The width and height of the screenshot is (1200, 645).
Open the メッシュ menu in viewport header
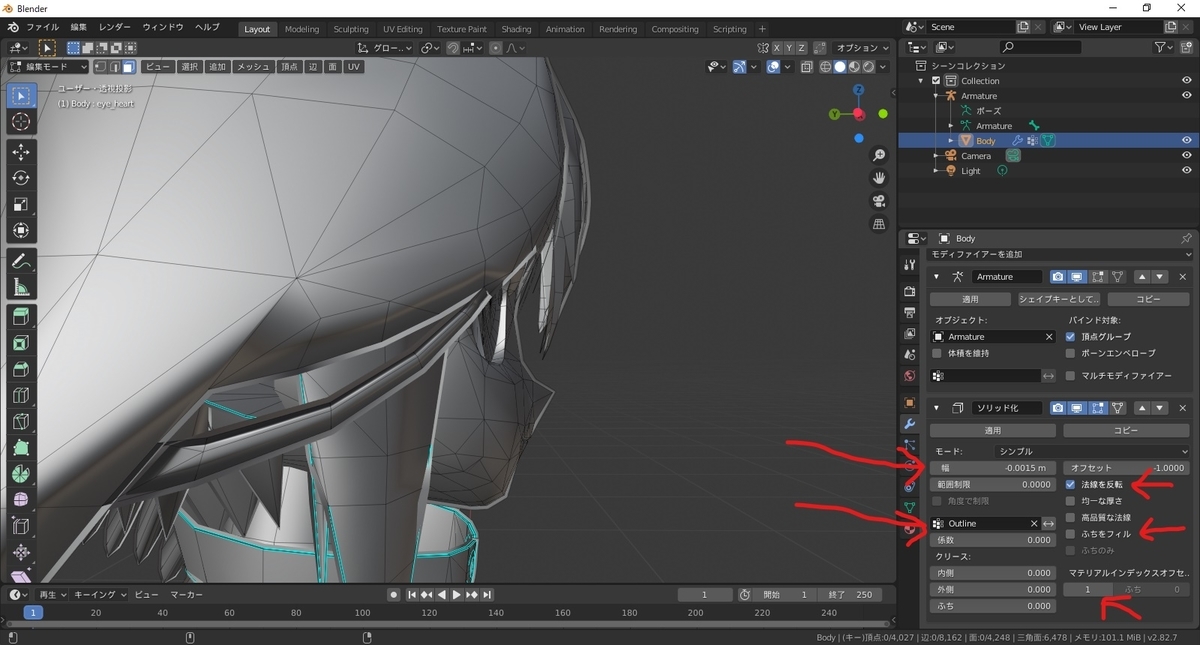pos(253,67)
